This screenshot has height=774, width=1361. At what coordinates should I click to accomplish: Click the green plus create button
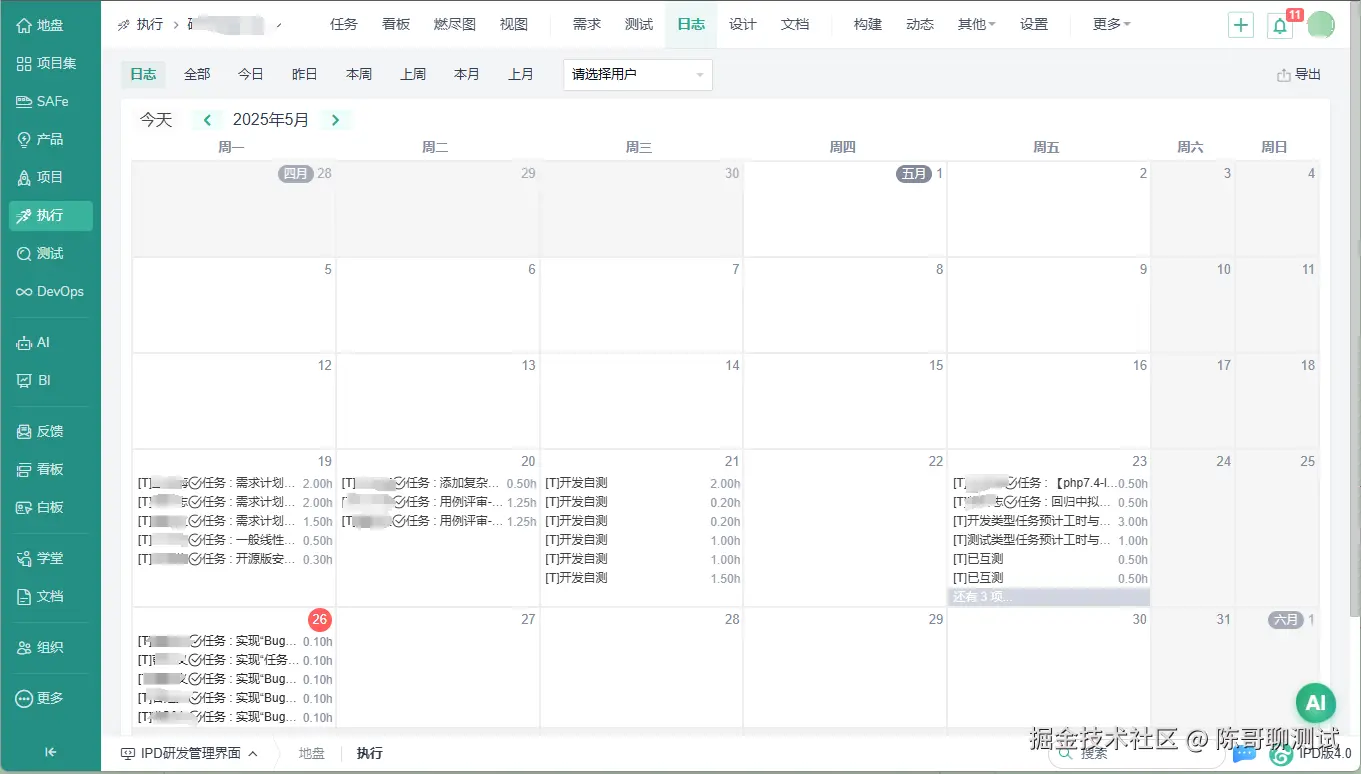(1241, 25)
